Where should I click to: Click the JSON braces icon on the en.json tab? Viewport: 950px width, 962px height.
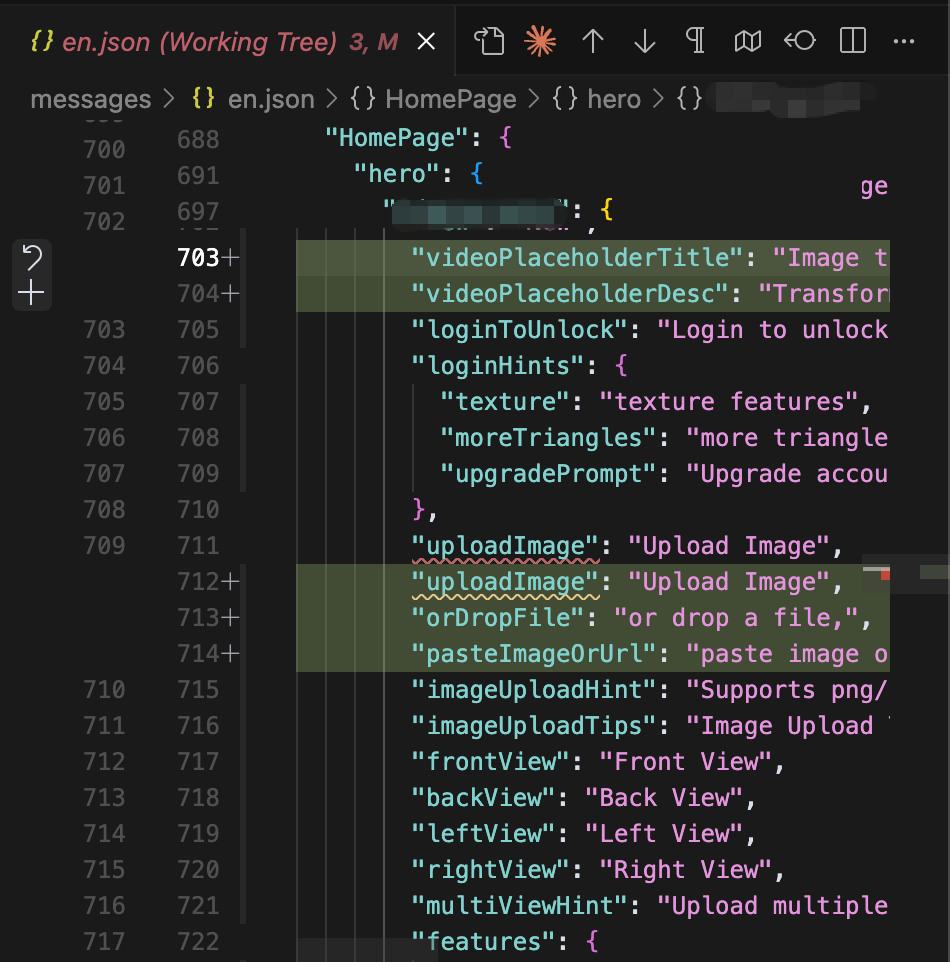click(42, 42)
